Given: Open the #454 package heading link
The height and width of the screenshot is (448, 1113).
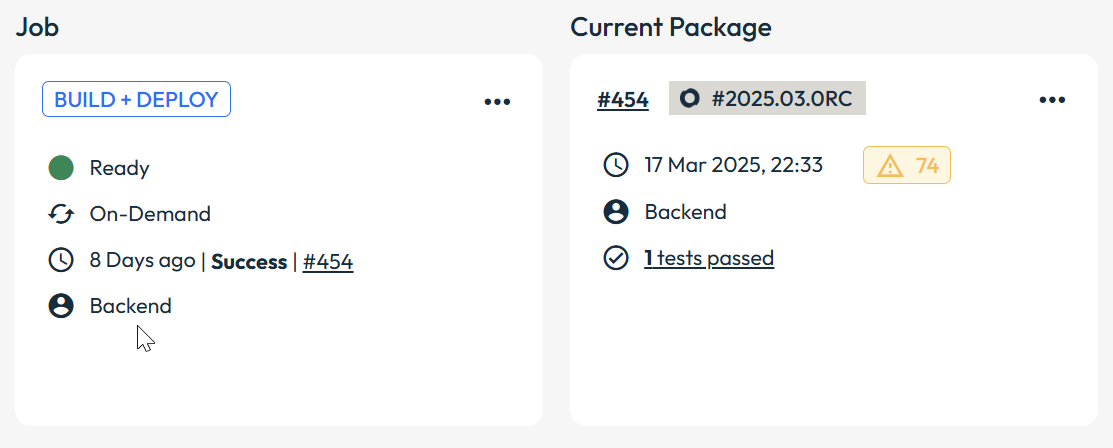Looking at the screenshot, I should click(622, 100).
